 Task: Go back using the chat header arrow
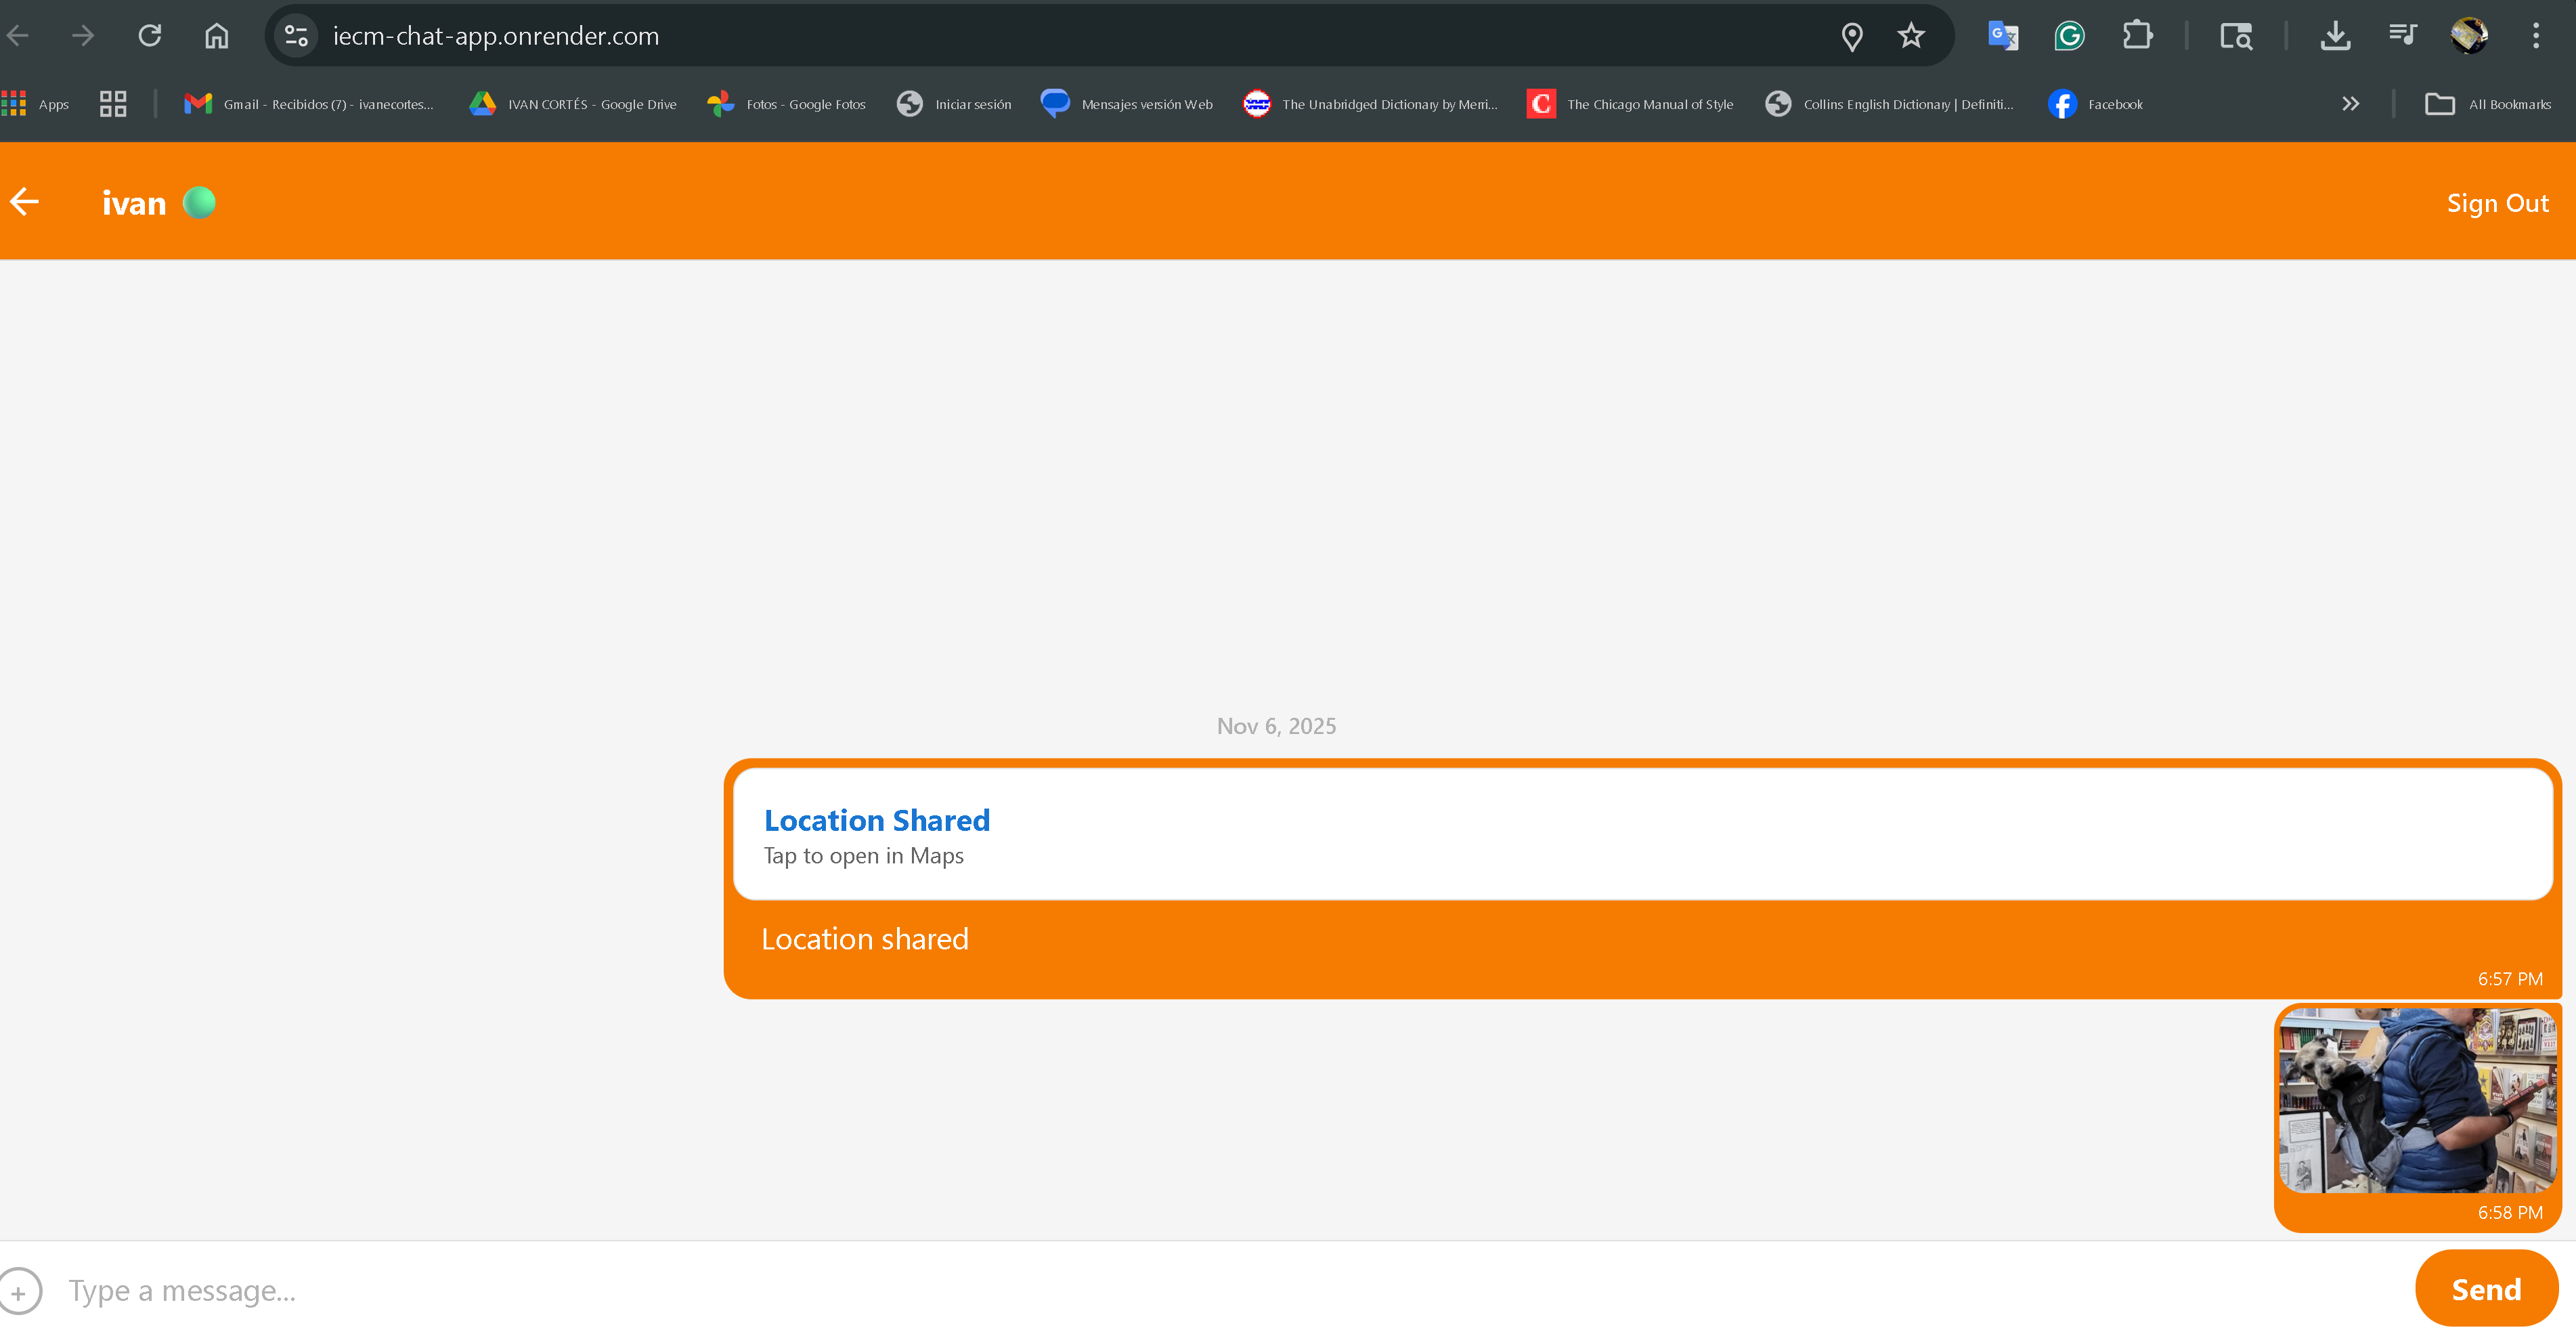tap(24, 202)
